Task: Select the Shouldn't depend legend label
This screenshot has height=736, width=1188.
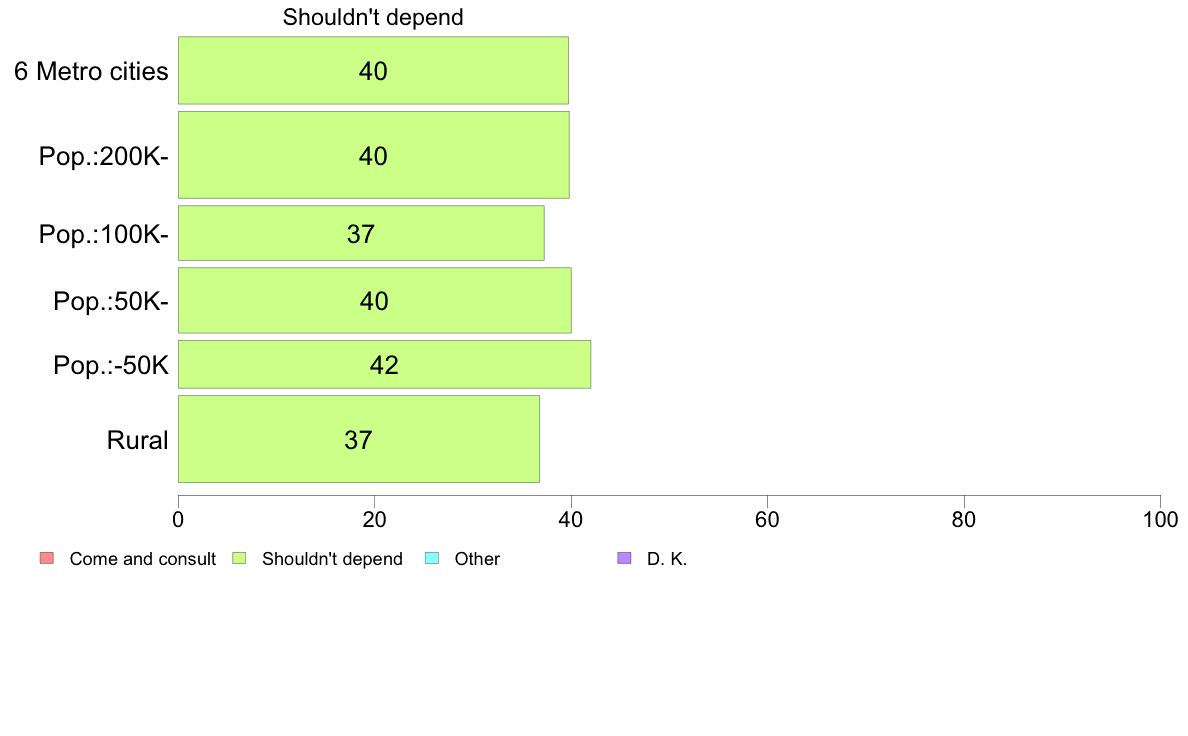Action: pyautogui.click(x=332, y=559)
